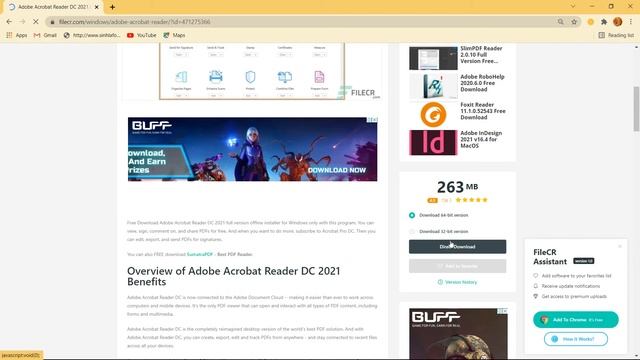Viewport: 640px width, 360px height.
Task: Click Add To Chrome button
Action: pyautogui.click(x=576, y=320)
